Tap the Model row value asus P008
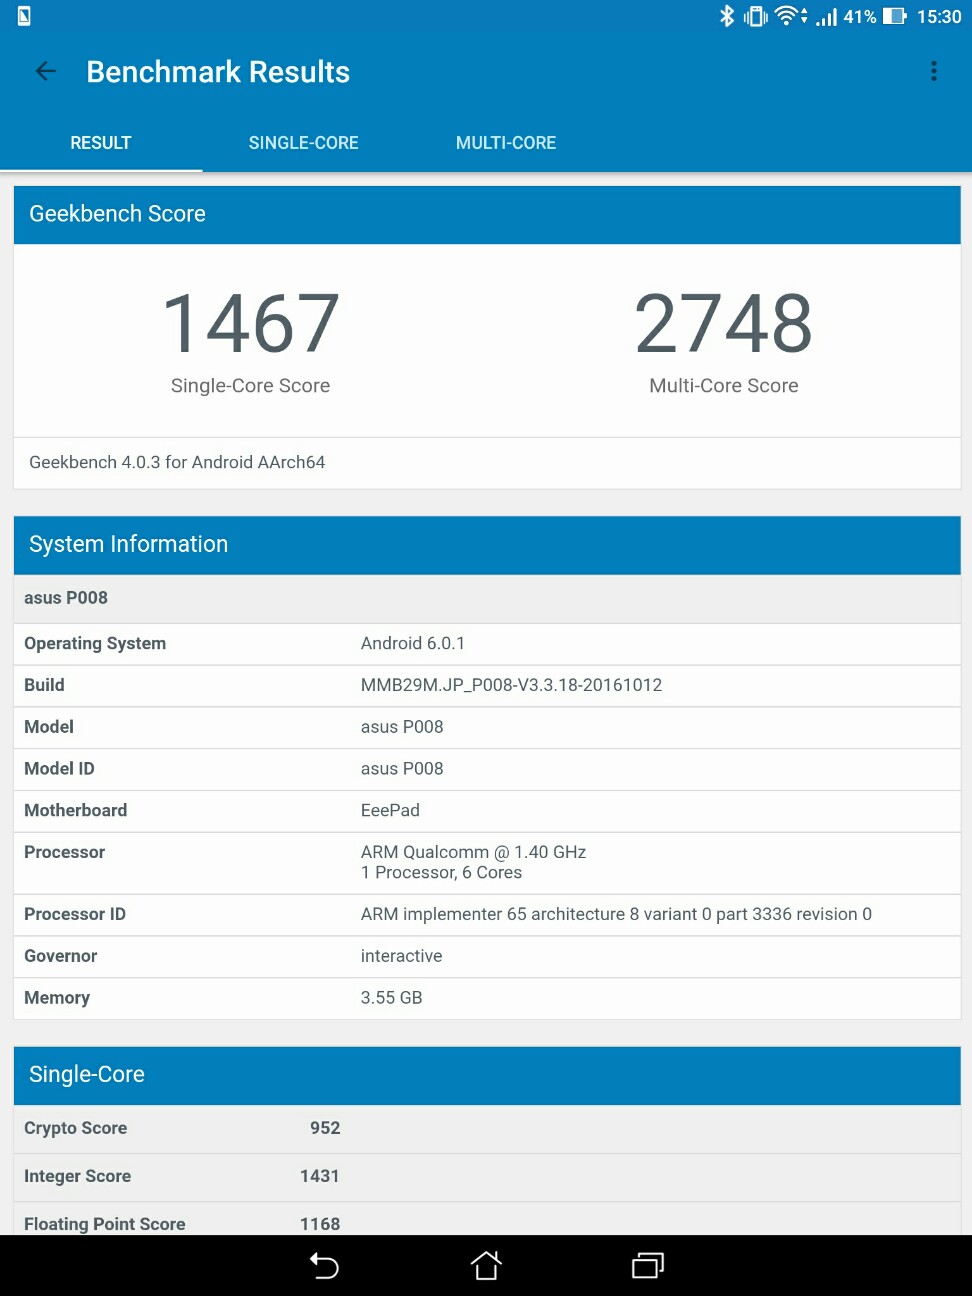The image size is (972, 1296). 402,727
